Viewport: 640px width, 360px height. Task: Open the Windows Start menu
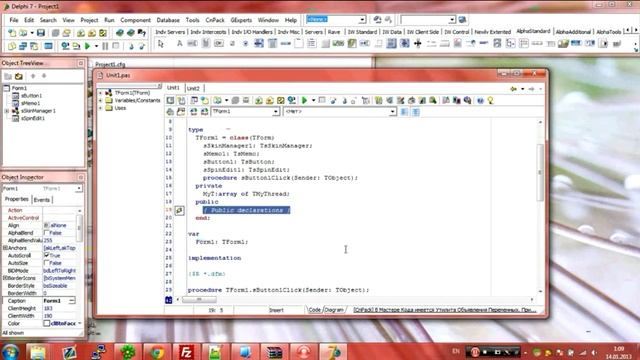tap(11, 352)
